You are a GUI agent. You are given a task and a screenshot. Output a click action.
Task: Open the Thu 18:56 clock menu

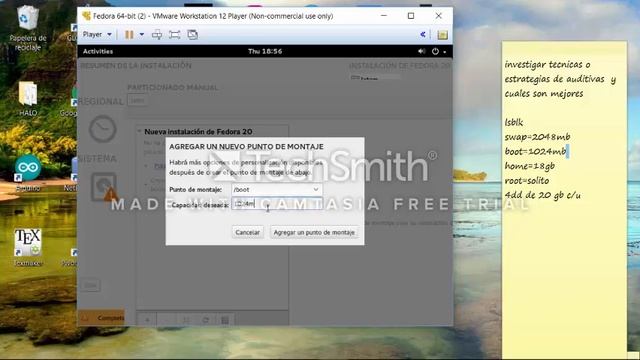coord(265,51)
